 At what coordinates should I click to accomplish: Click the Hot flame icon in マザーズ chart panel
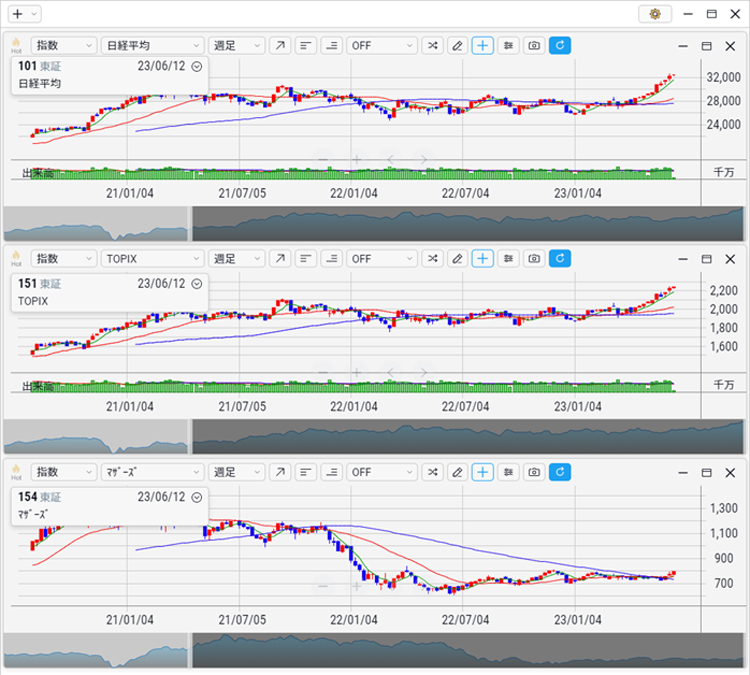coord(16,473)
